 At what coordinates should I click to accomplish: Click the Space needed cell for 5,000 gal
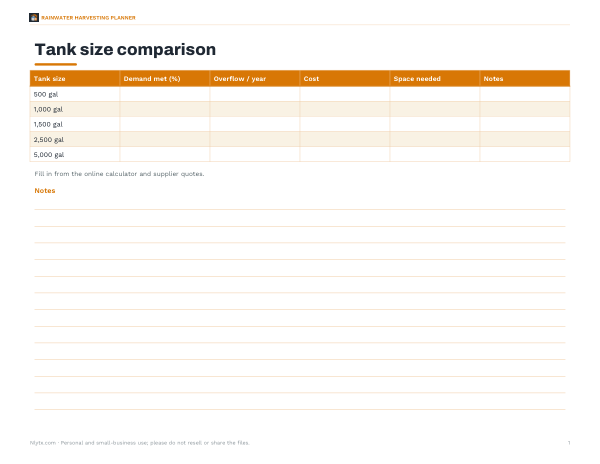point(435,154)
